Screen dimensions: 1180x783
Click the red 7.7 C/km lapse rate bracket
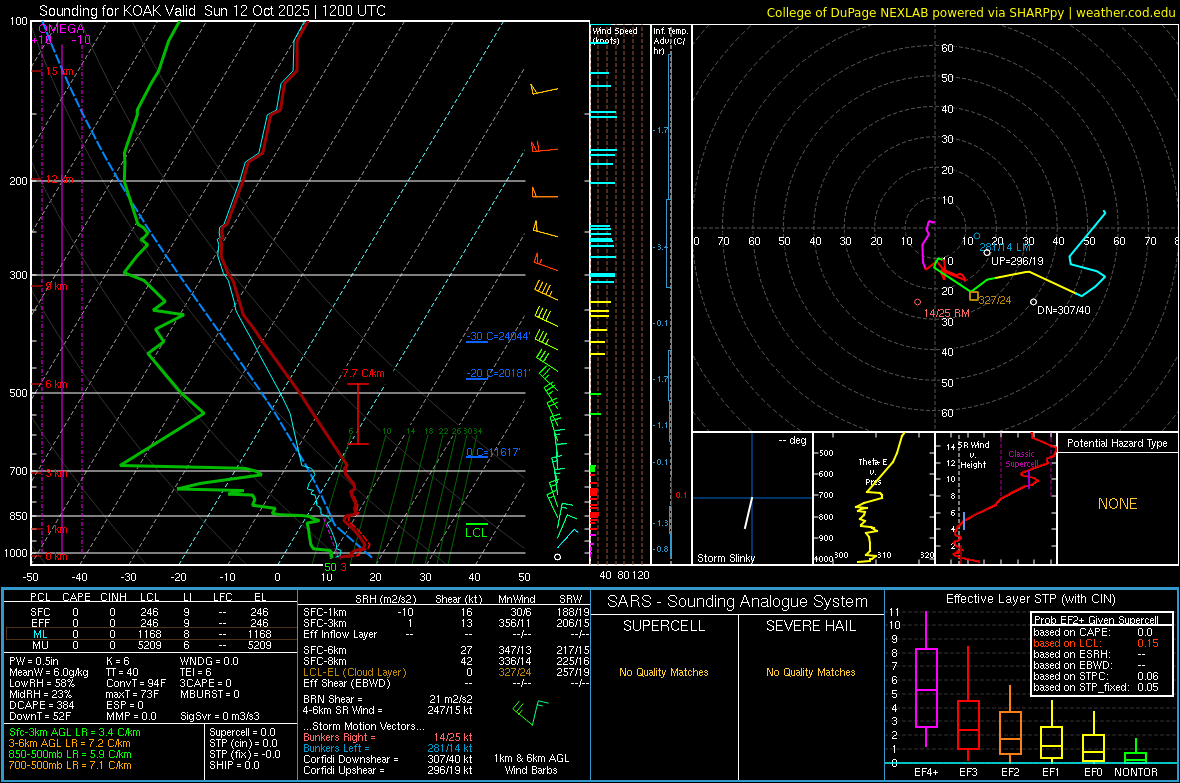point(358,413)
